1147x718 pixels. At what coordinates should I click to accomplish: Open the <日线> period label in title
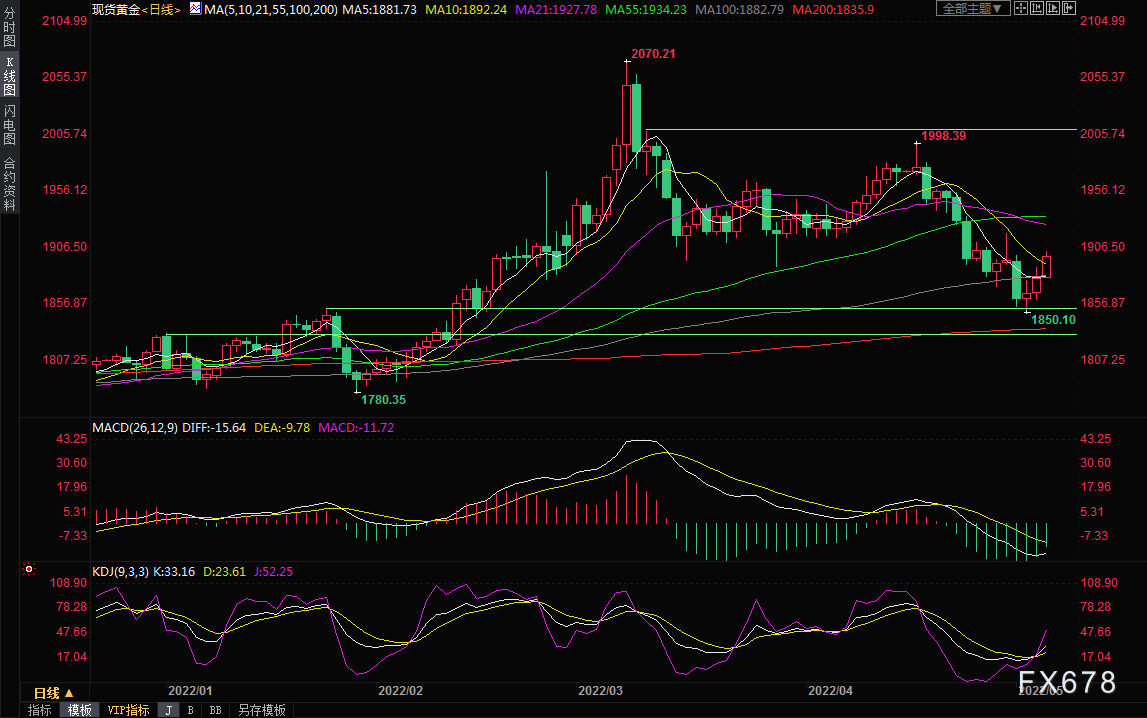click(x=161, y=10)
